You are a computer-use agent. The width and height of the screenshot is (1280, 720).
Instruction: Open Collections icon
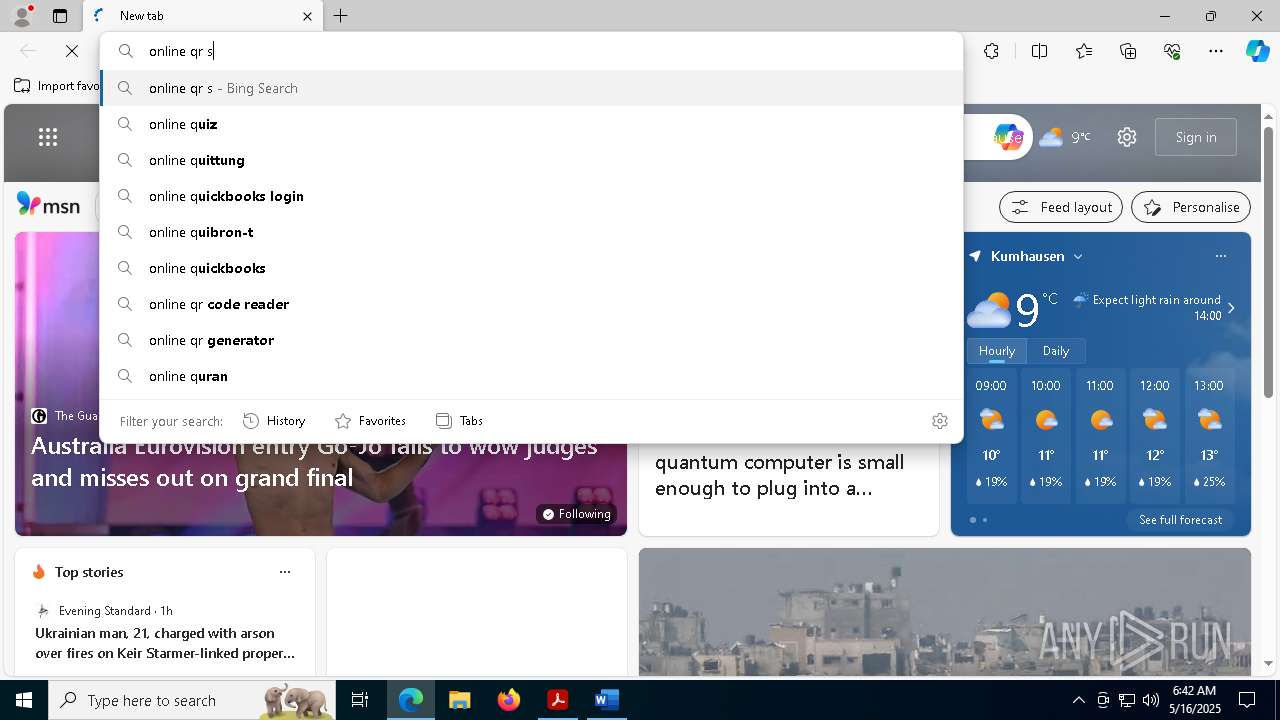click(x=1128, y=51)
